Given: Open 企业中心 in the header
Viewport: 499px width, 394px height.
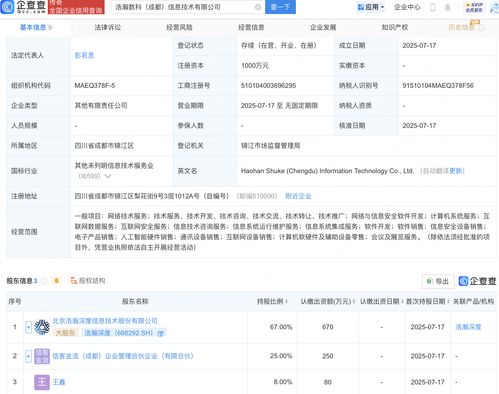Looking at the screenshot, I should (407, 7).
